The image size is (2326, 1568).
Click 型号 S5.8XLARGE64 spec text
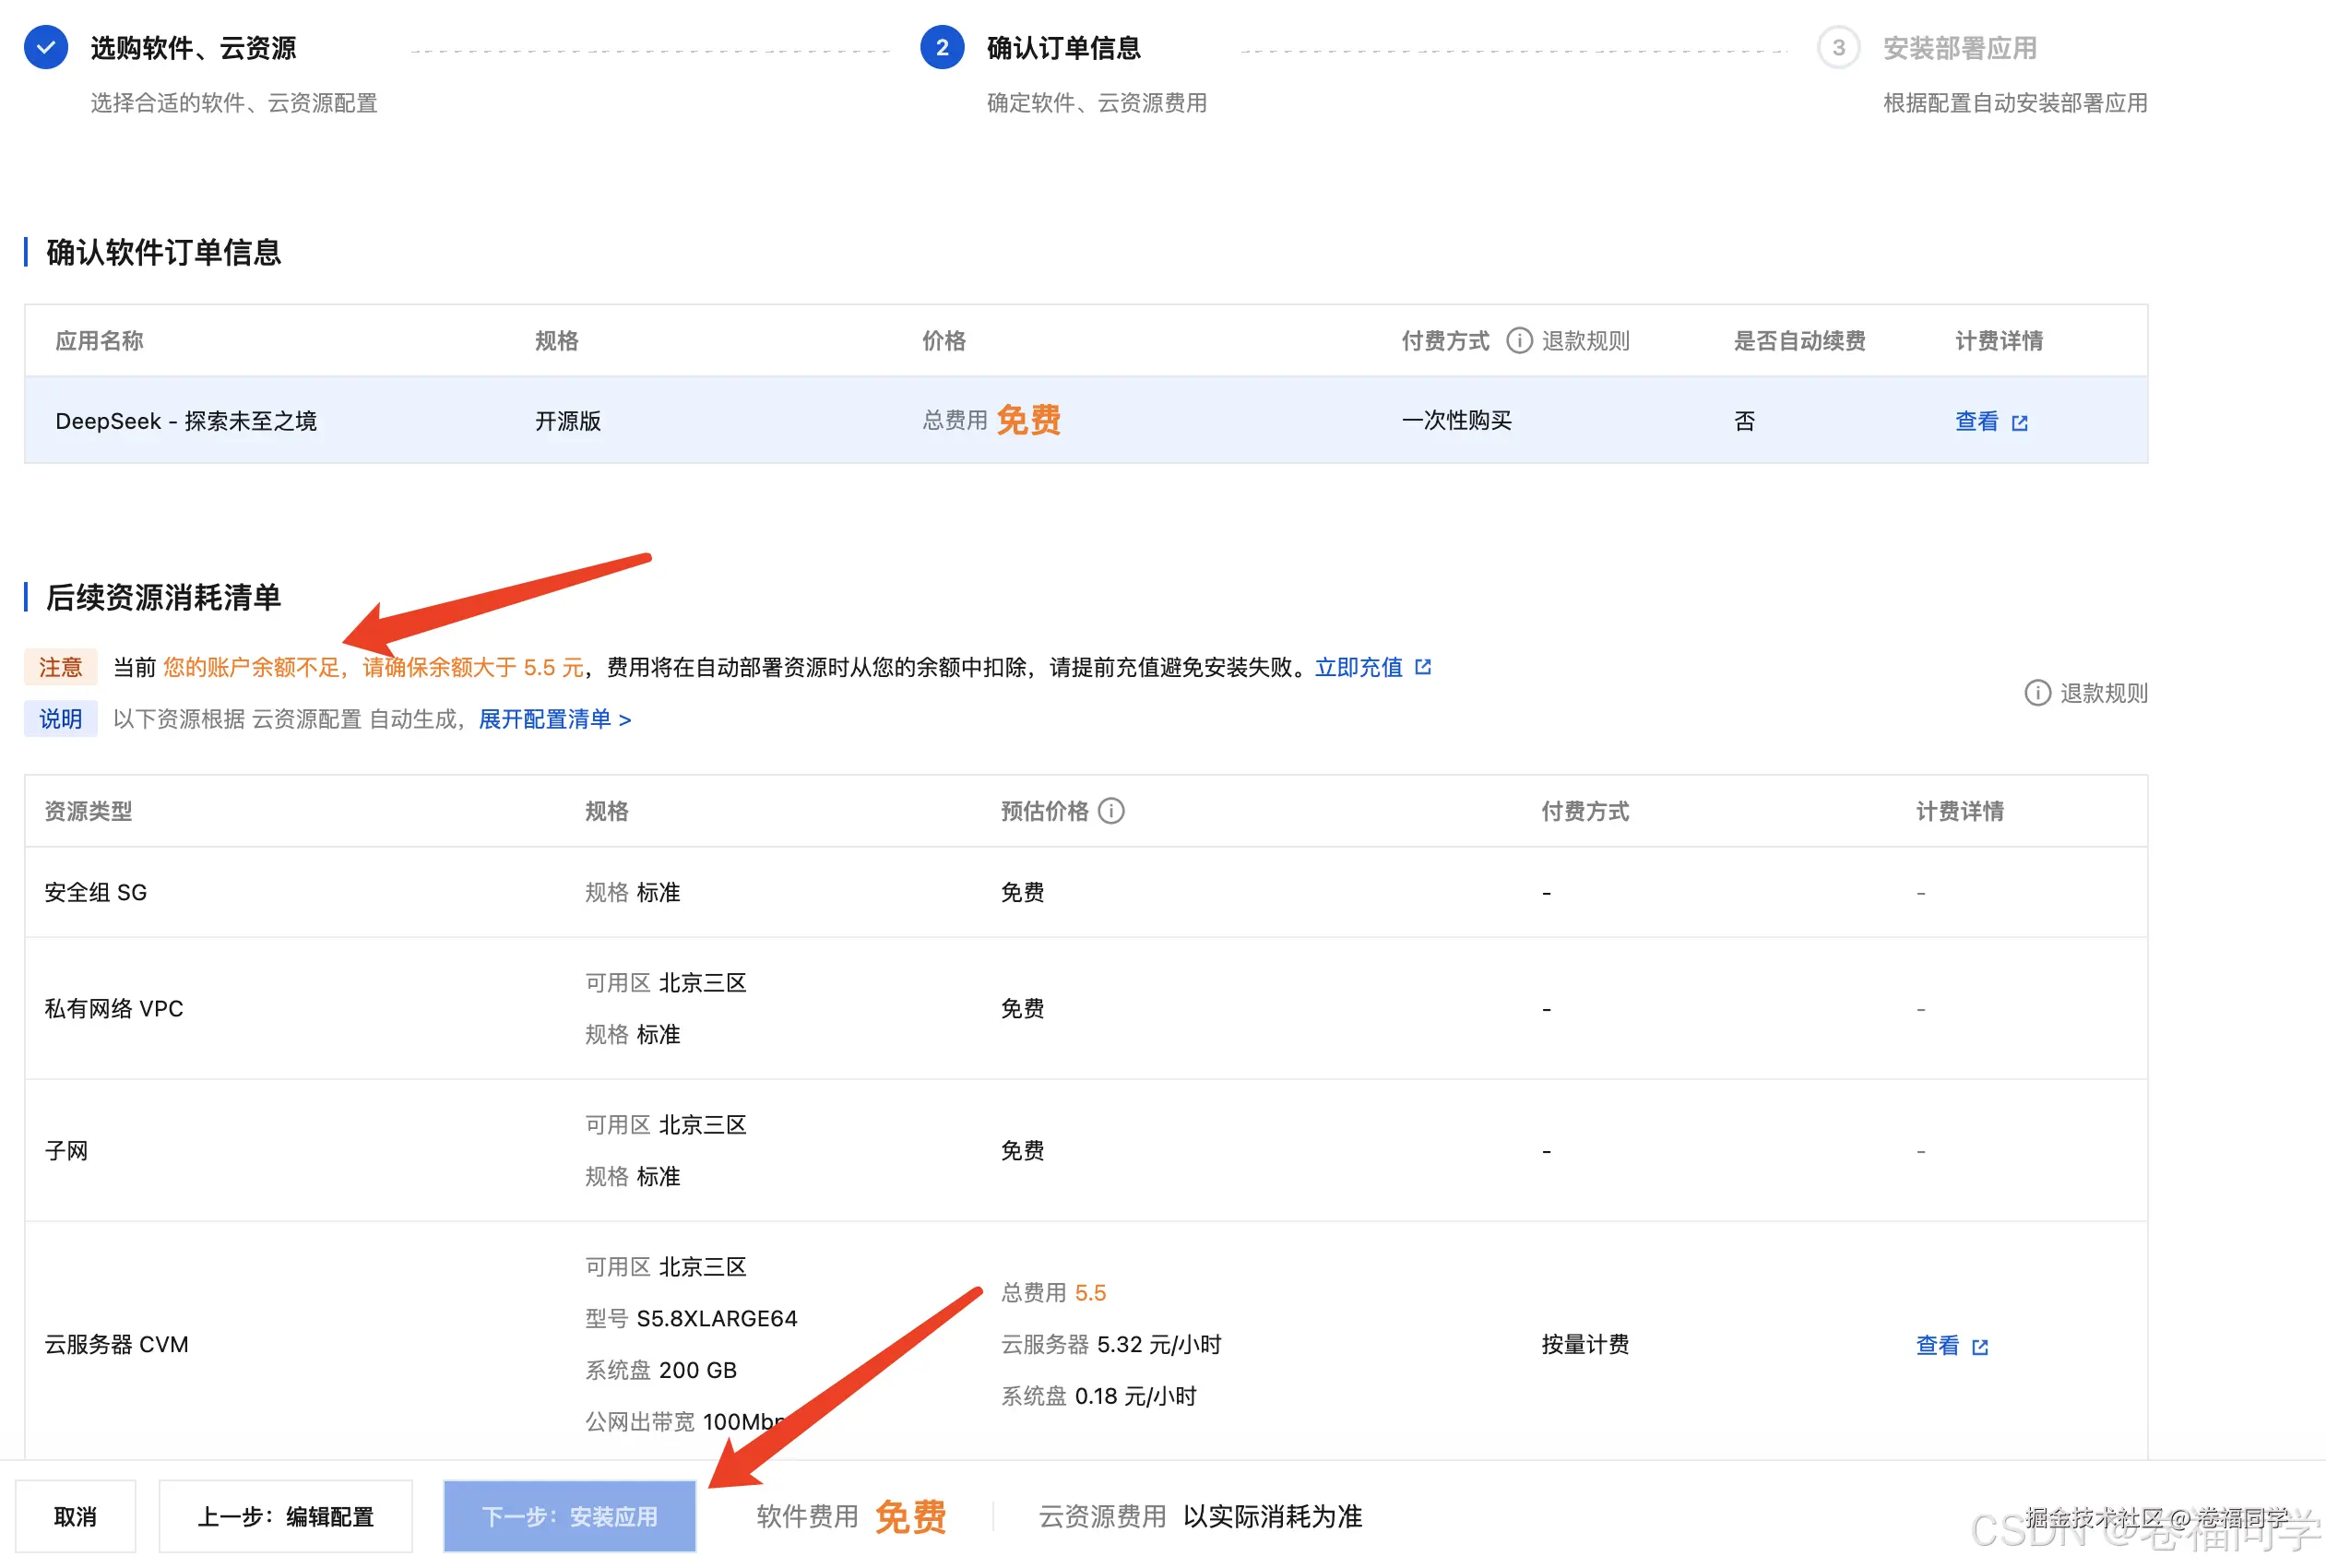(x=691, y=1318)
